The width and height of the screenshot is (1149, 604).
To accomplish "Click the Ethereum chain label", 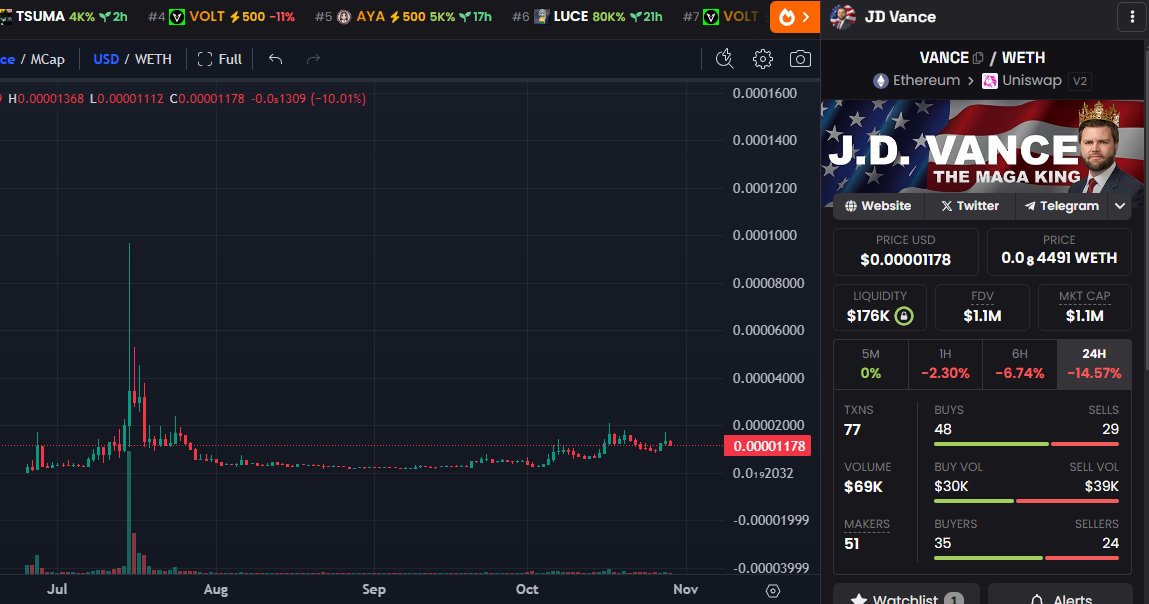I will [926, 81].
